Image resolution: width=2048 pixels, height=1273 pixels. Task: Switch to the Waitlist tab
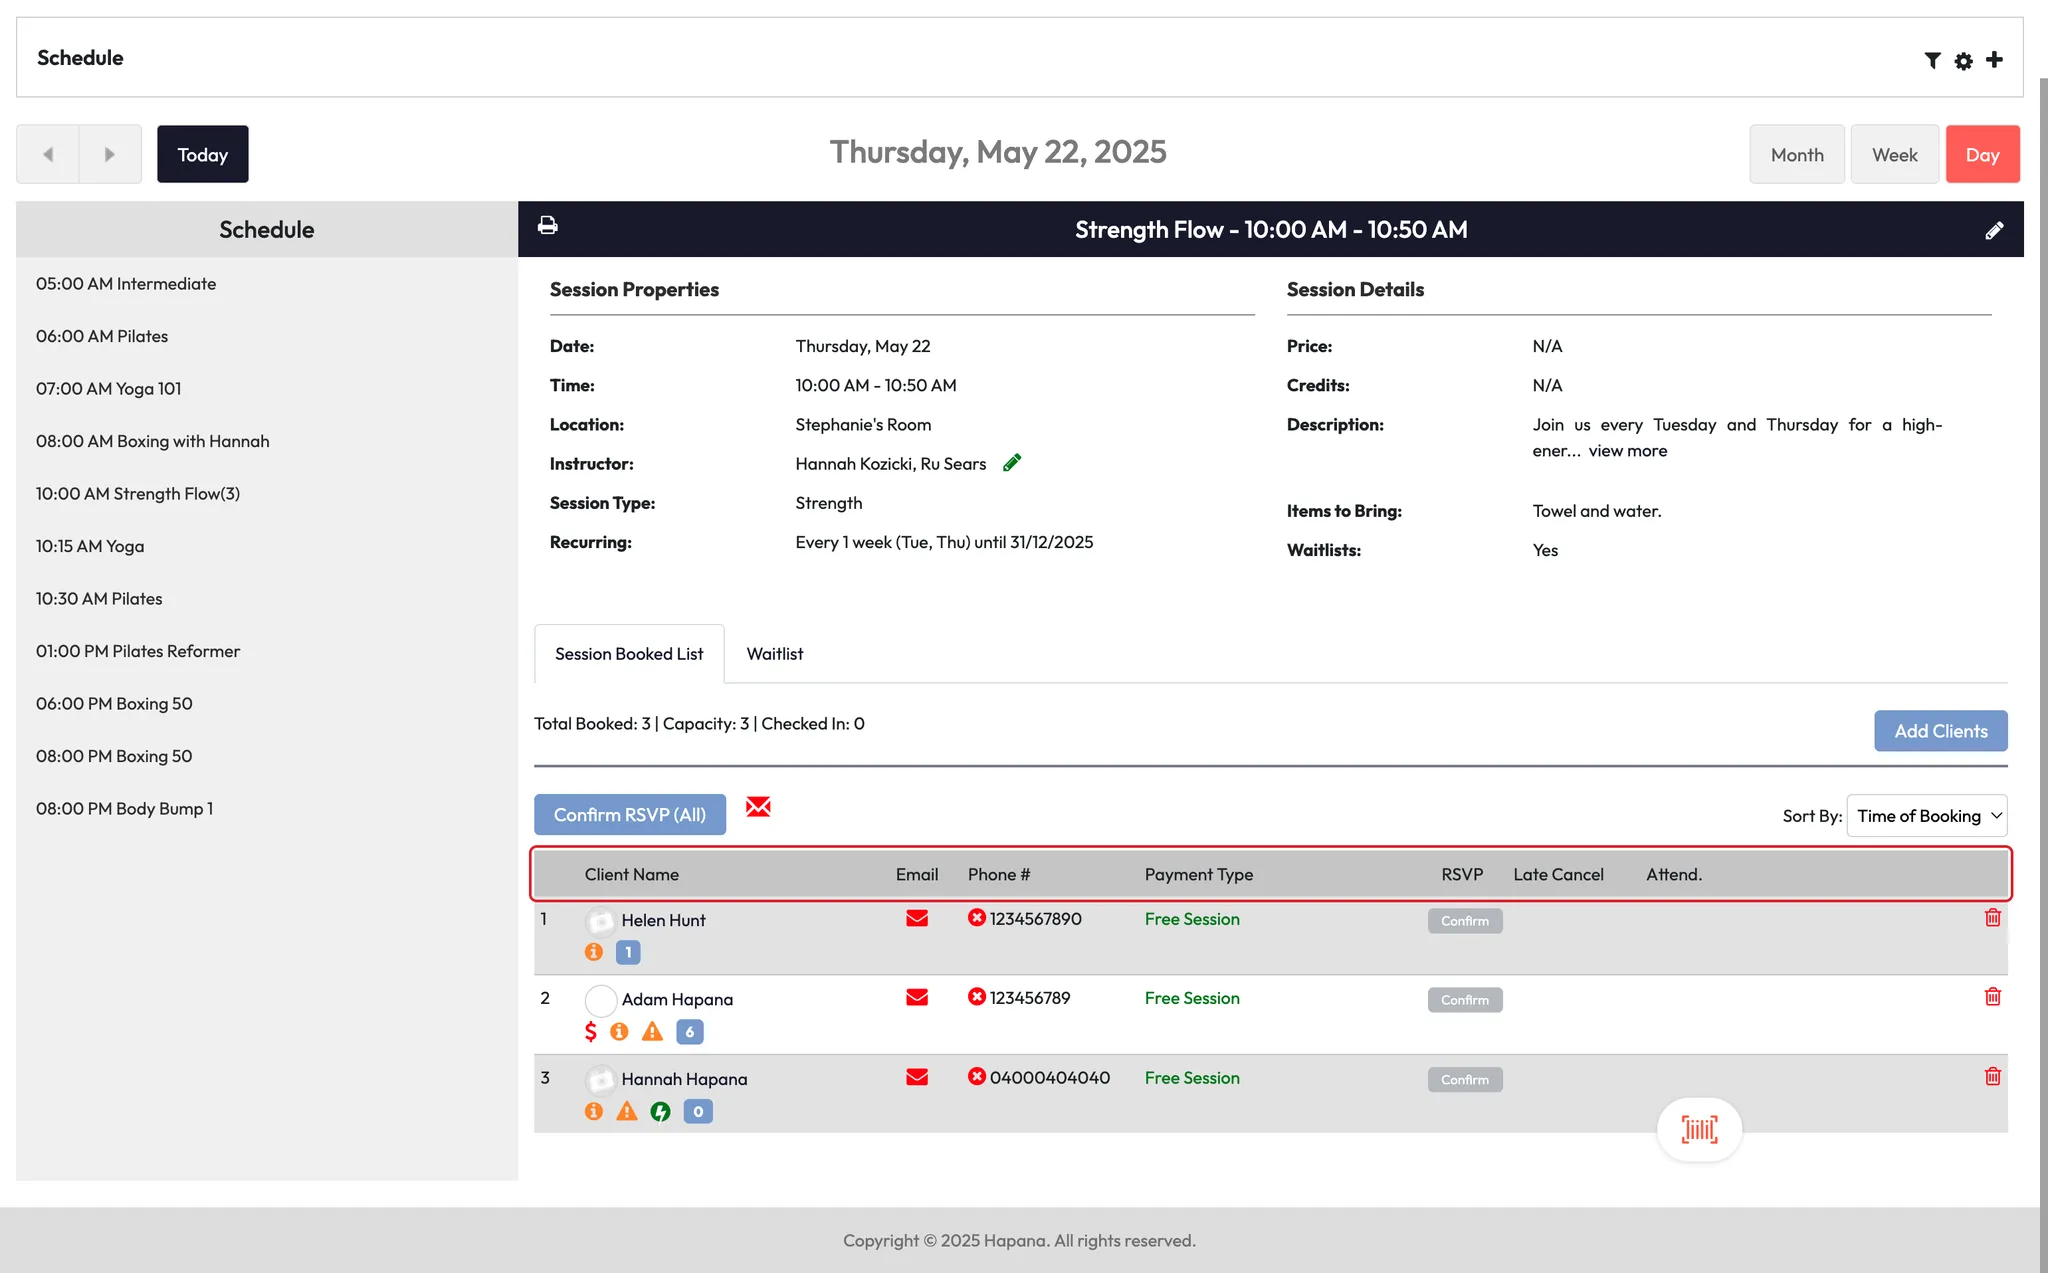tap(774, 654)
